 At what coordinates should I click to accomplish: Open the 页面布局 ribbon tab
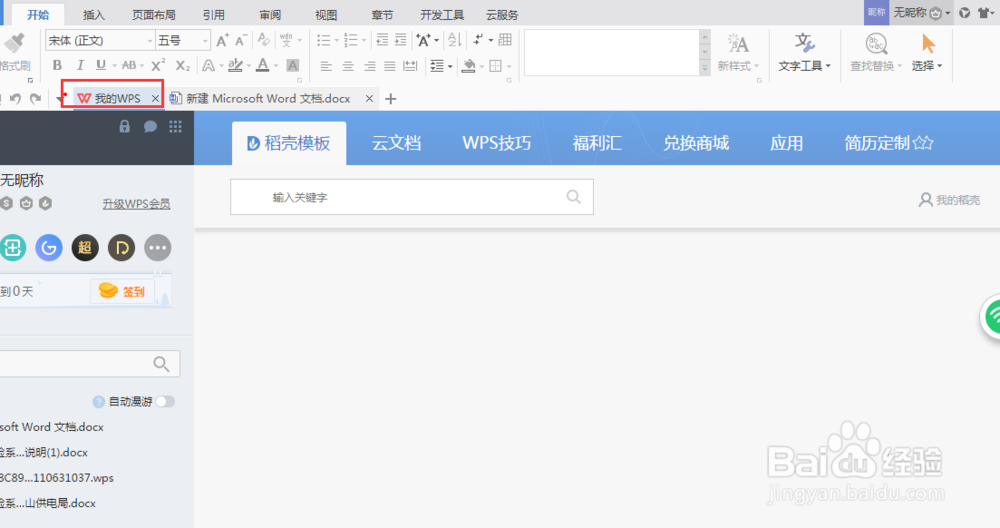(154, 15)
